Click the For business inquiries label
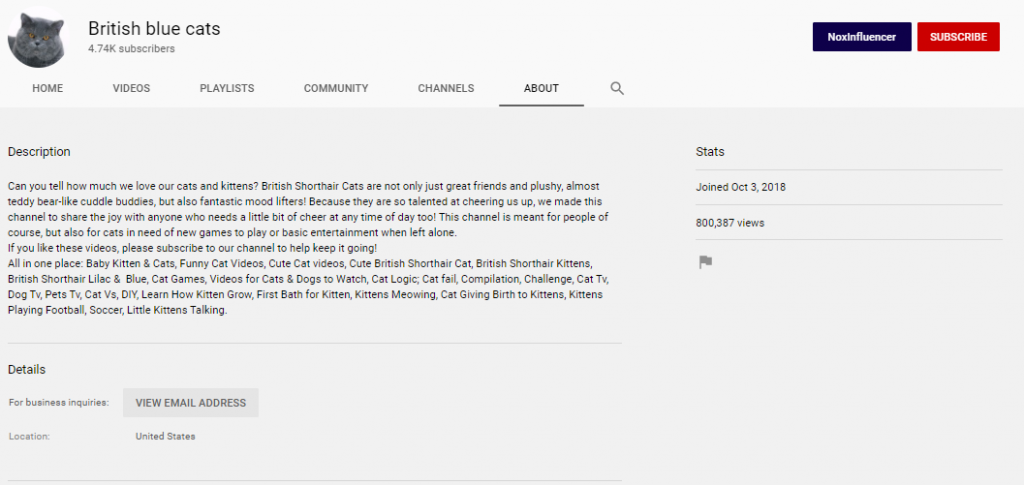This screenshot has height=485, width=1024. point(59,403)
